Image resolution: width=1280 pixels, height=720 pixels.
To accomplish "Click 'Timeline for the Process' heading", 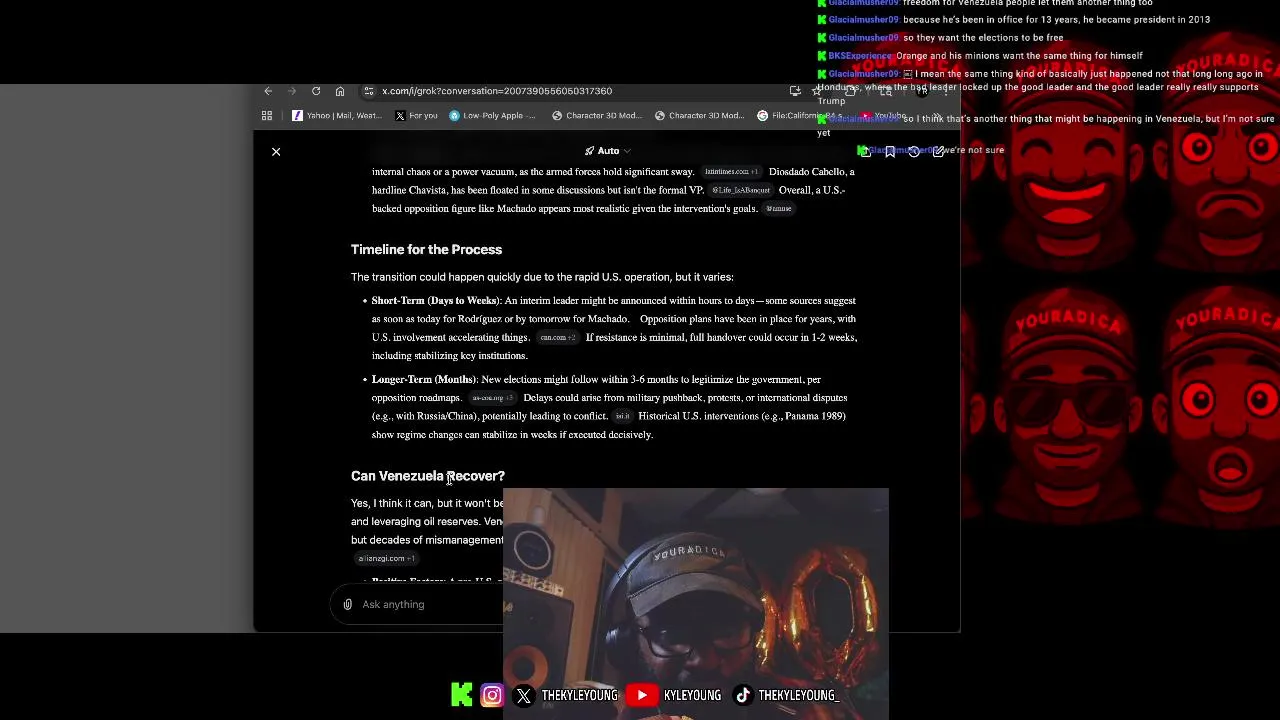I will (x=426, y=250).
